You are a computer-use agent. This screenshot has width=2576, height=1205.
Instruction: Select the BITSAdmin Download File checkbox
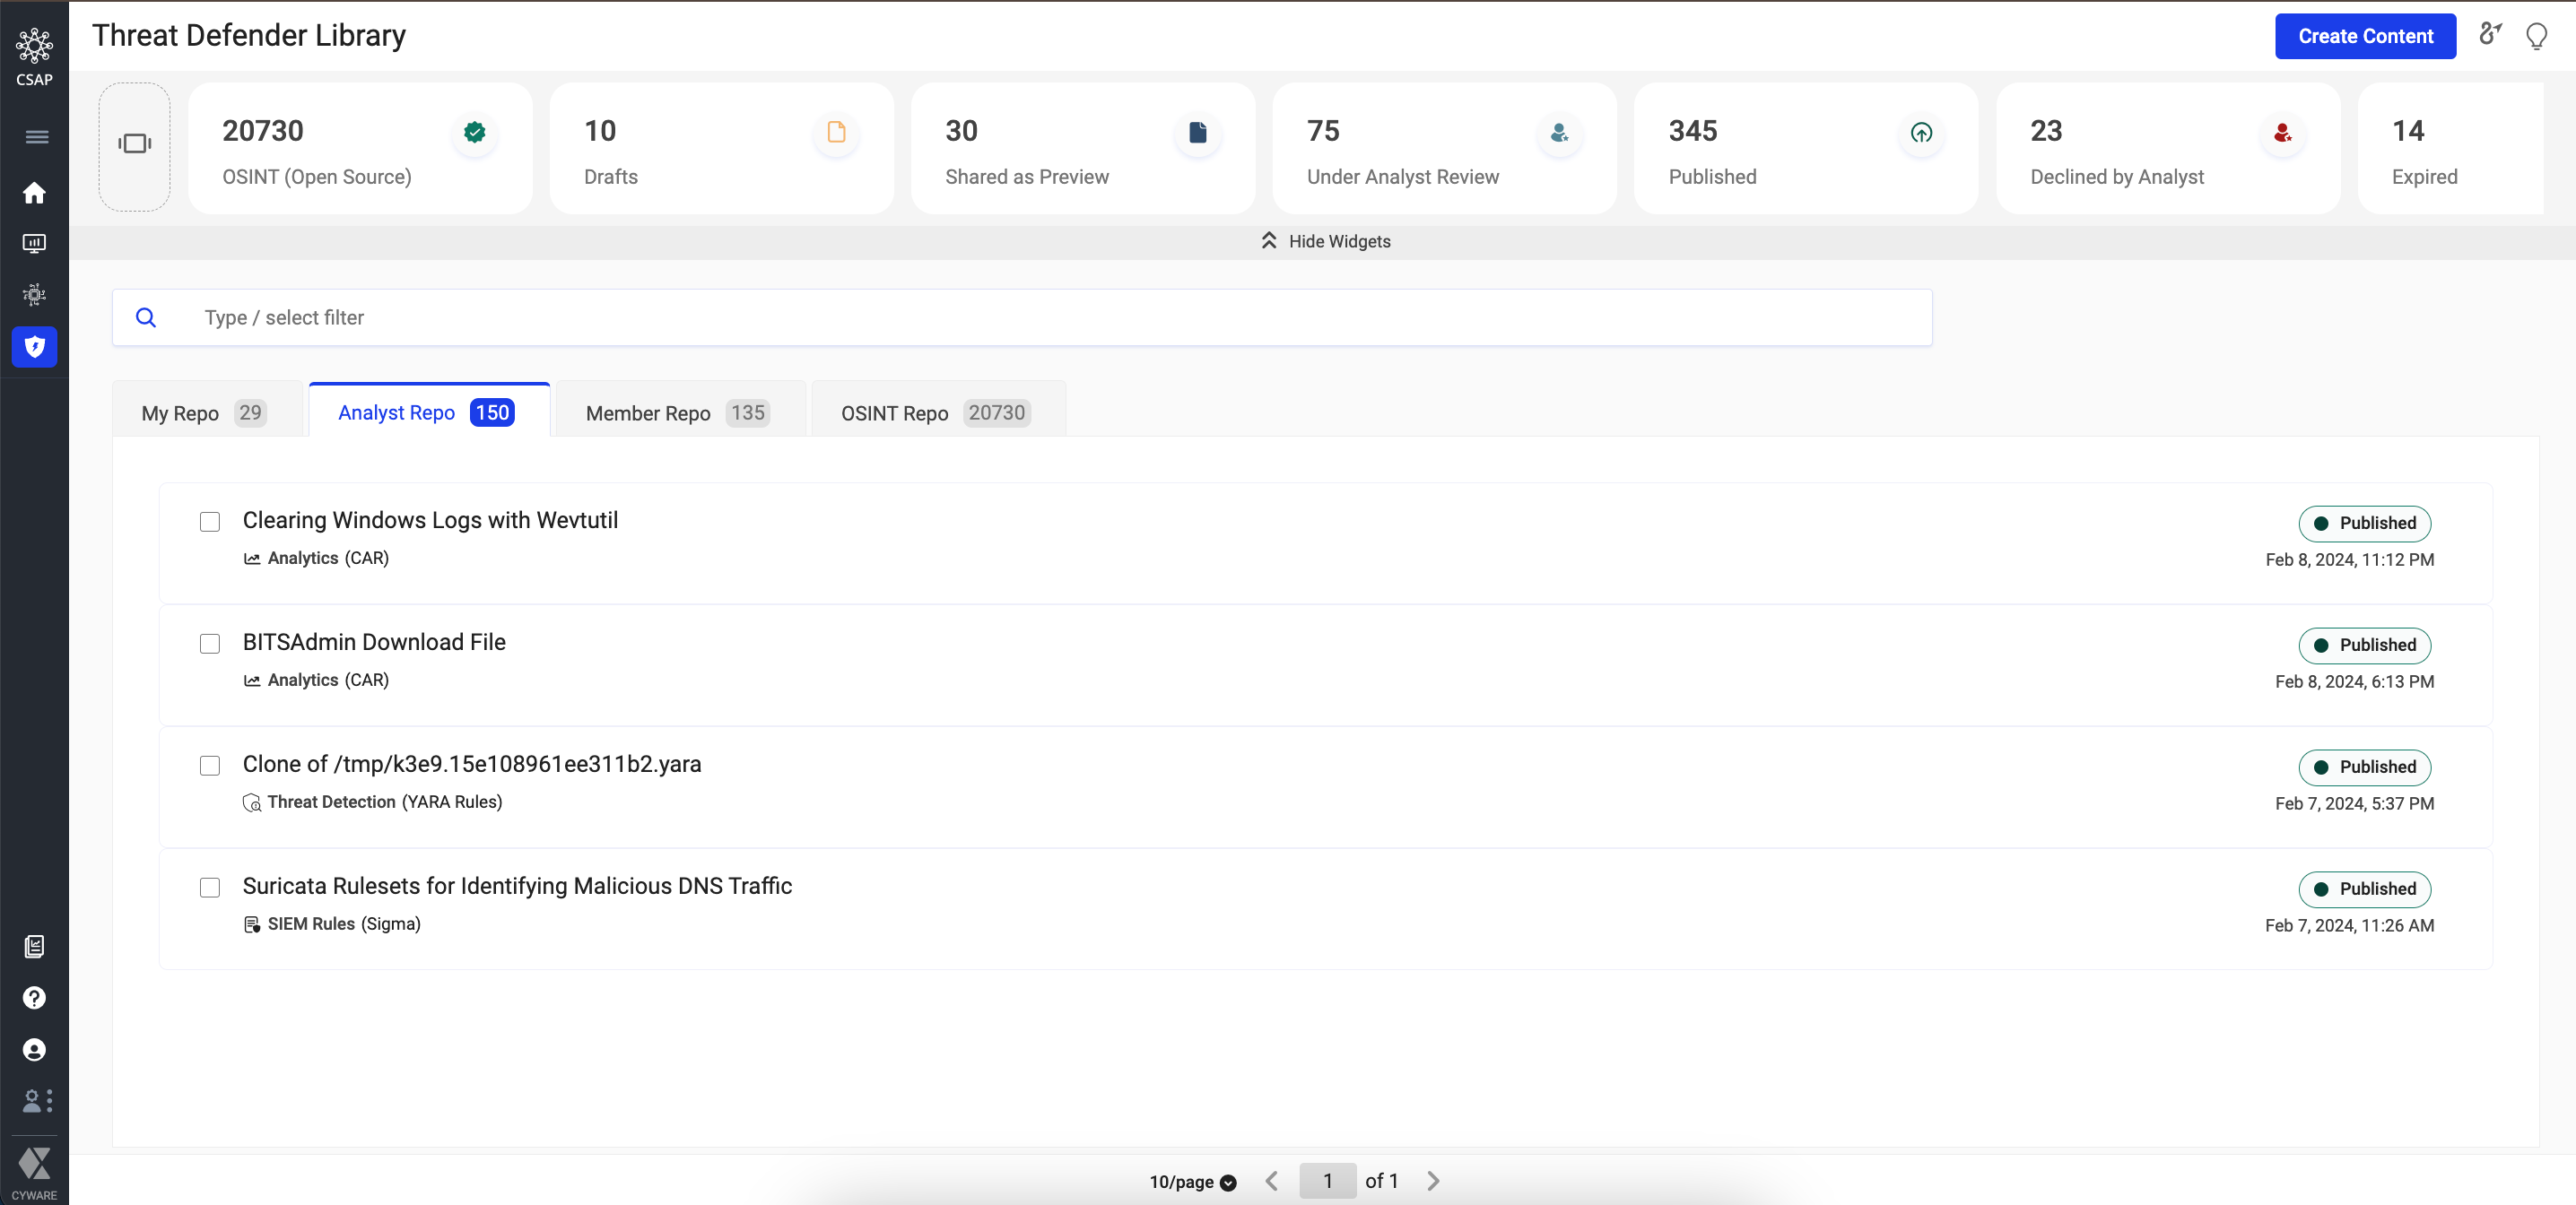point(210,644)
